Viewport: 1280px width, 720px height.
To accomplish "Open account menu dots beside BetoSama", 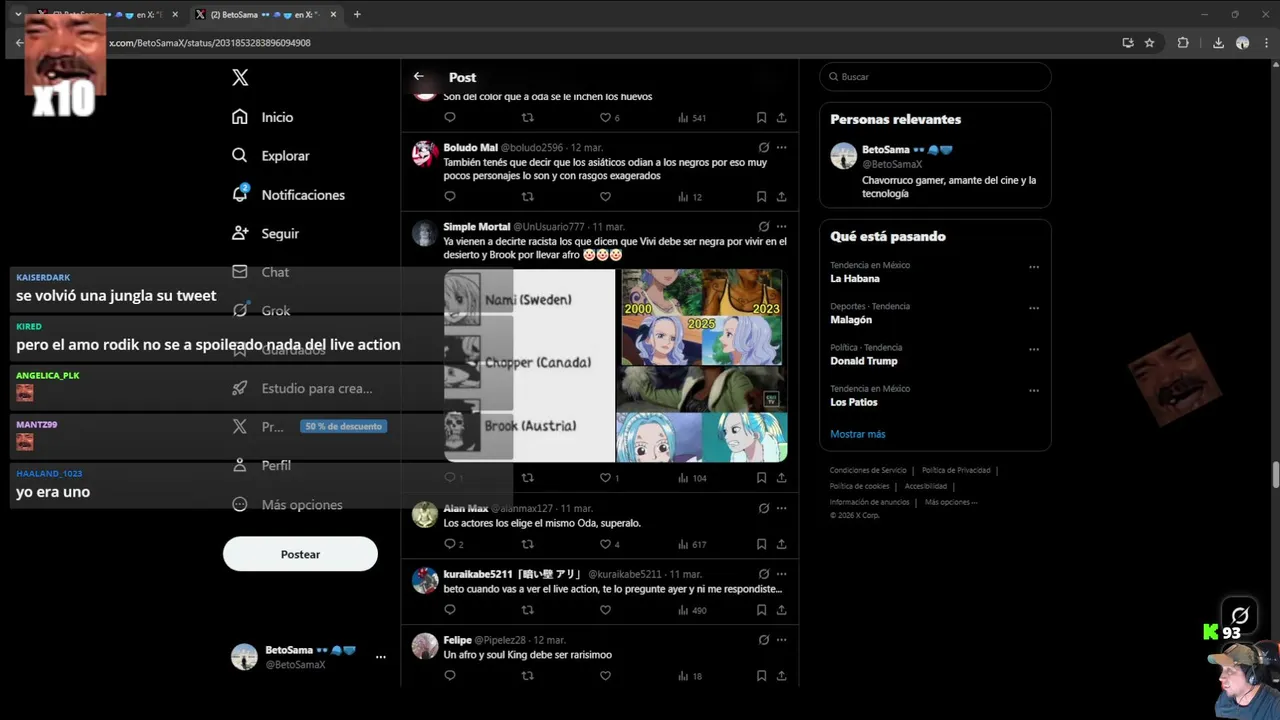I will coord(381,657).
